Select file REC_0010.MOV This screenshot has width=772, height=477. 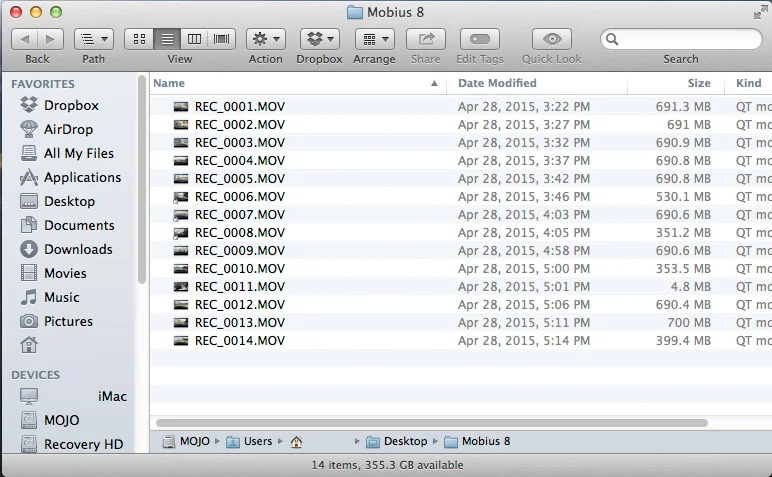point(239,269)
